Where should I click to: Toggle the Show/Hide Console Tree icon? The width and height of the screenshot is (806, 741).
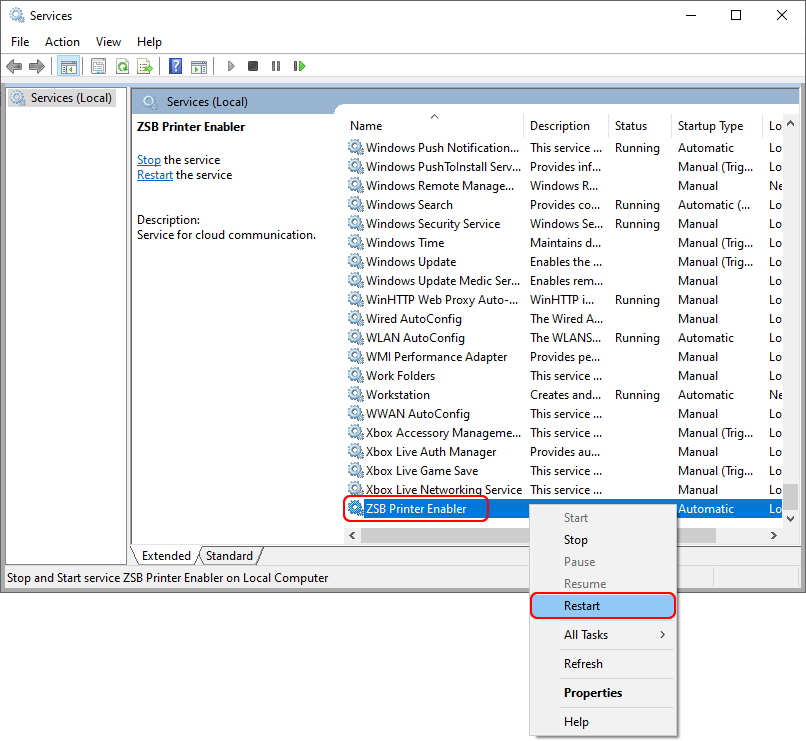tap(68, 66)
